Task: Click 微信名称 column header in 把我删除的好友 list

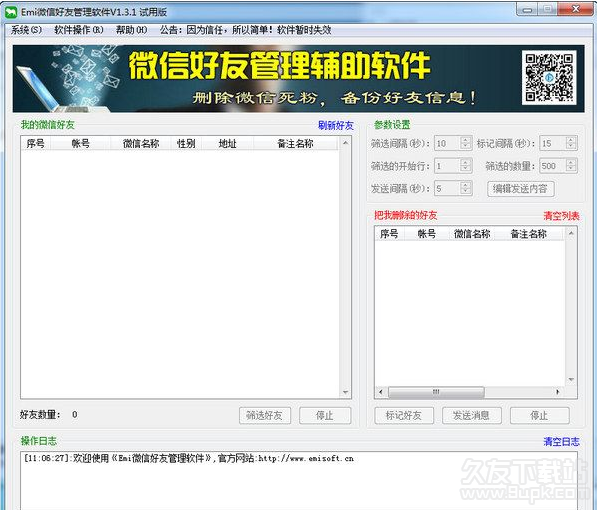Action: tap(472, 234)
